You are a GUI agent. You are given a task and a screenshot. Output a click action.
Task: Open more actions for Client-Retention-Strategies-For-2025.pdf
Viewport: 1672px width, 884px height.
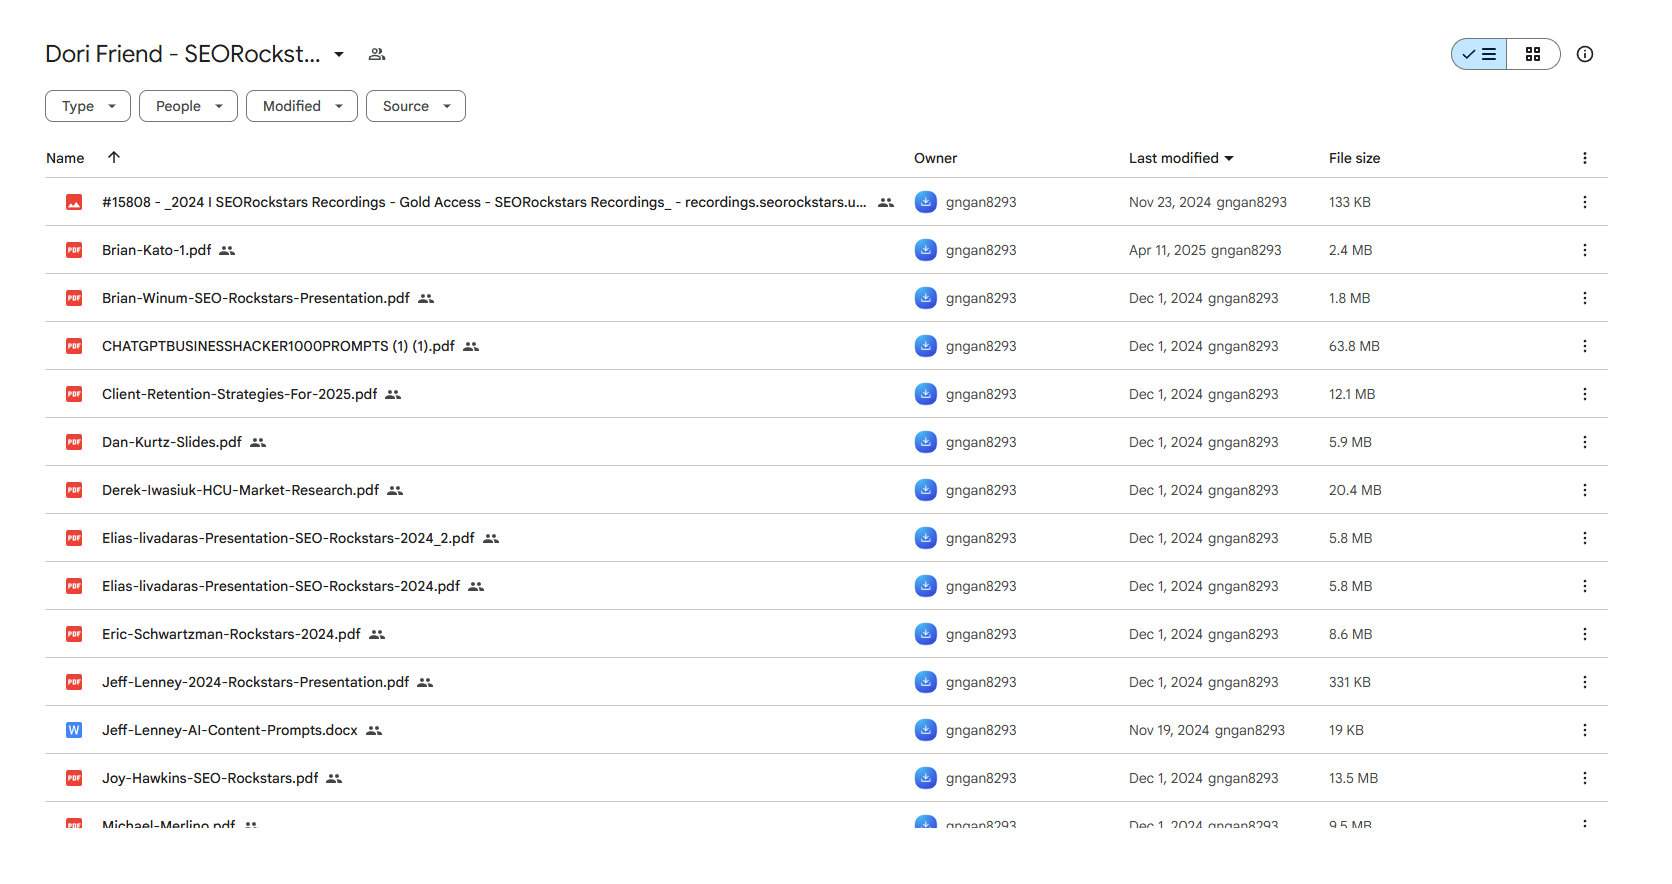pyautogui.click(x=1585, y=394)
